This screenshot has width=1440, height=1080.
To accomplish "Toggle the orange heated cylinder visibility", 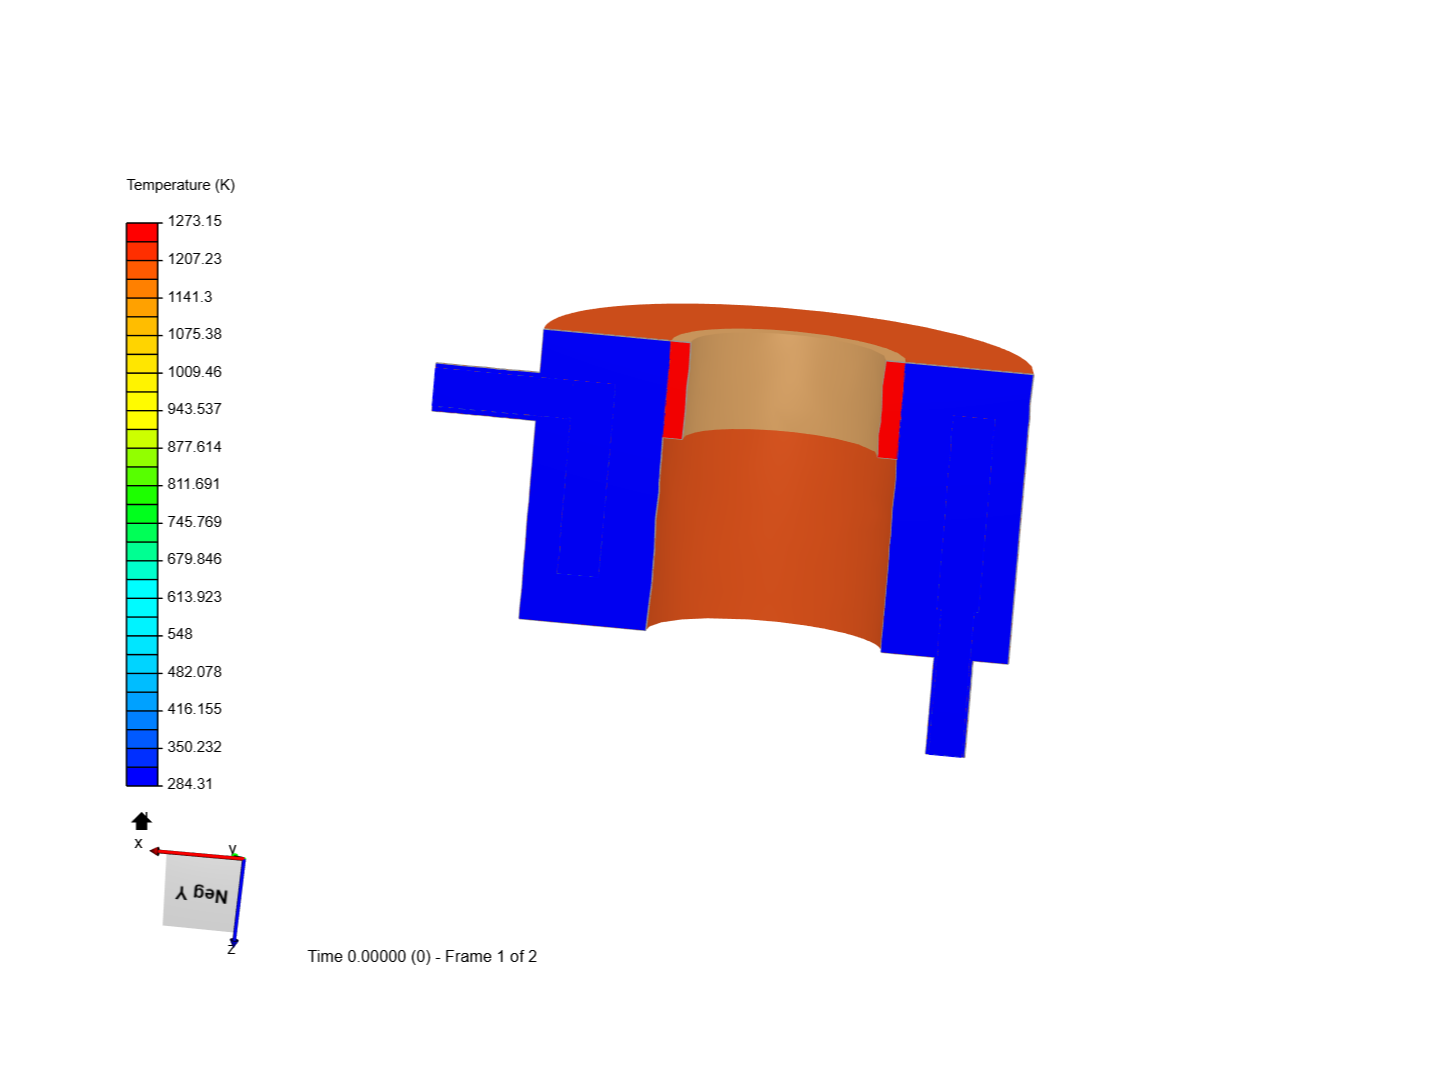I will (770, 540).
